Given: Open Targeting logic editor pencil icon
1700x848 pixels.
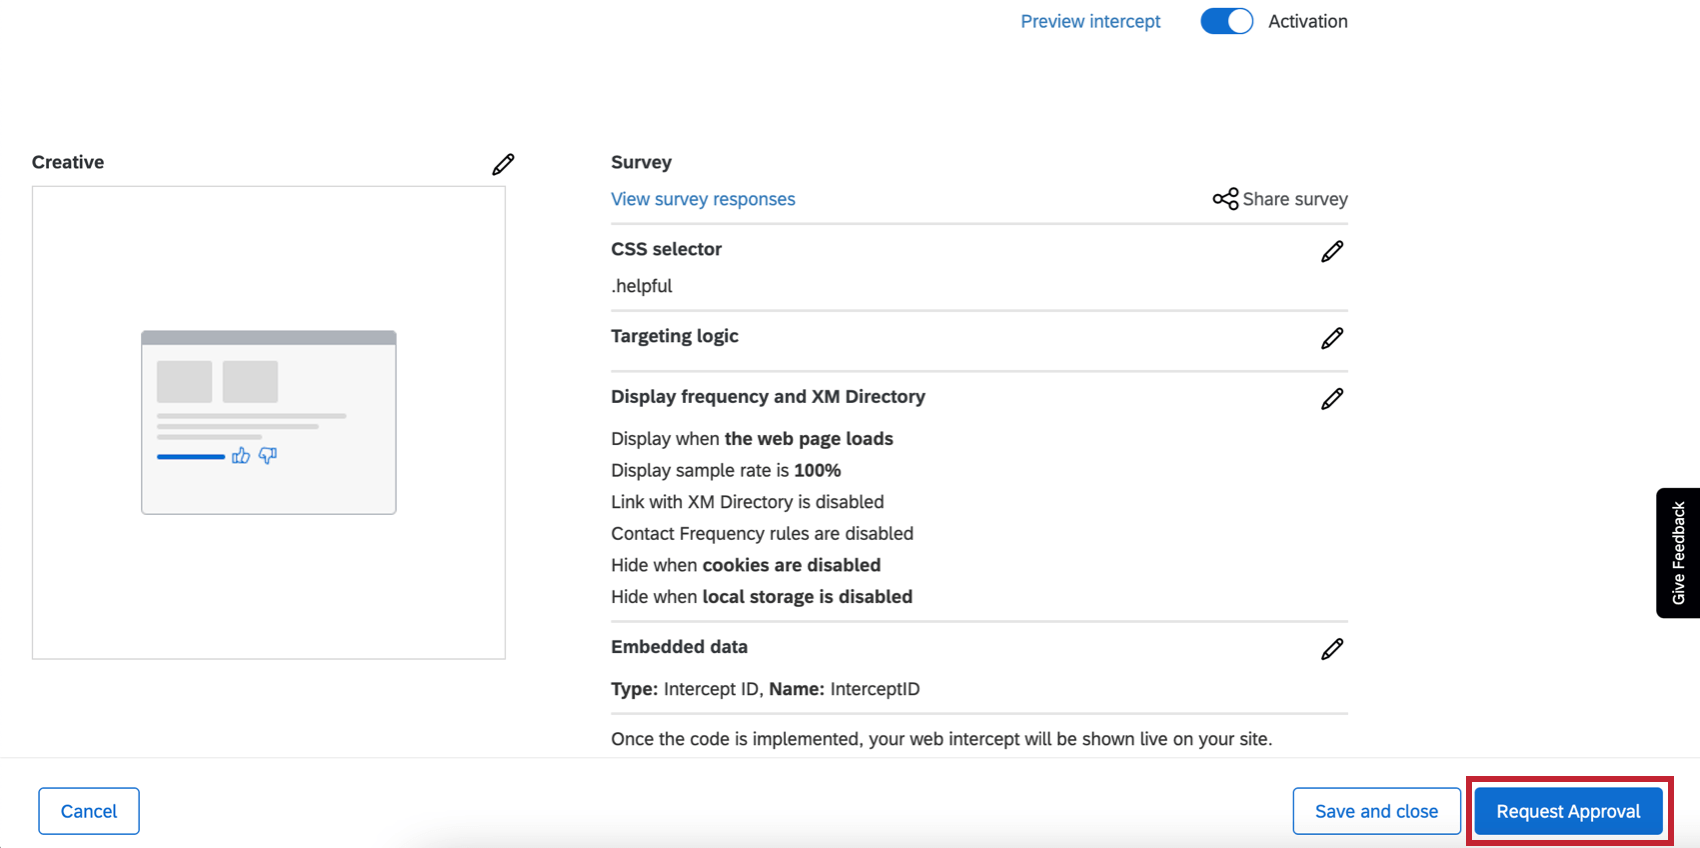Looking at the screenshot, I should [x=1331, y=339].
